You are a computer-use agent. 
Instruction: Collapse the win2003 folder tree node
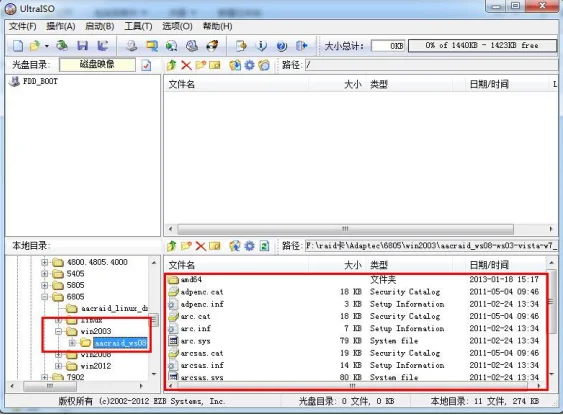(58, 331)
